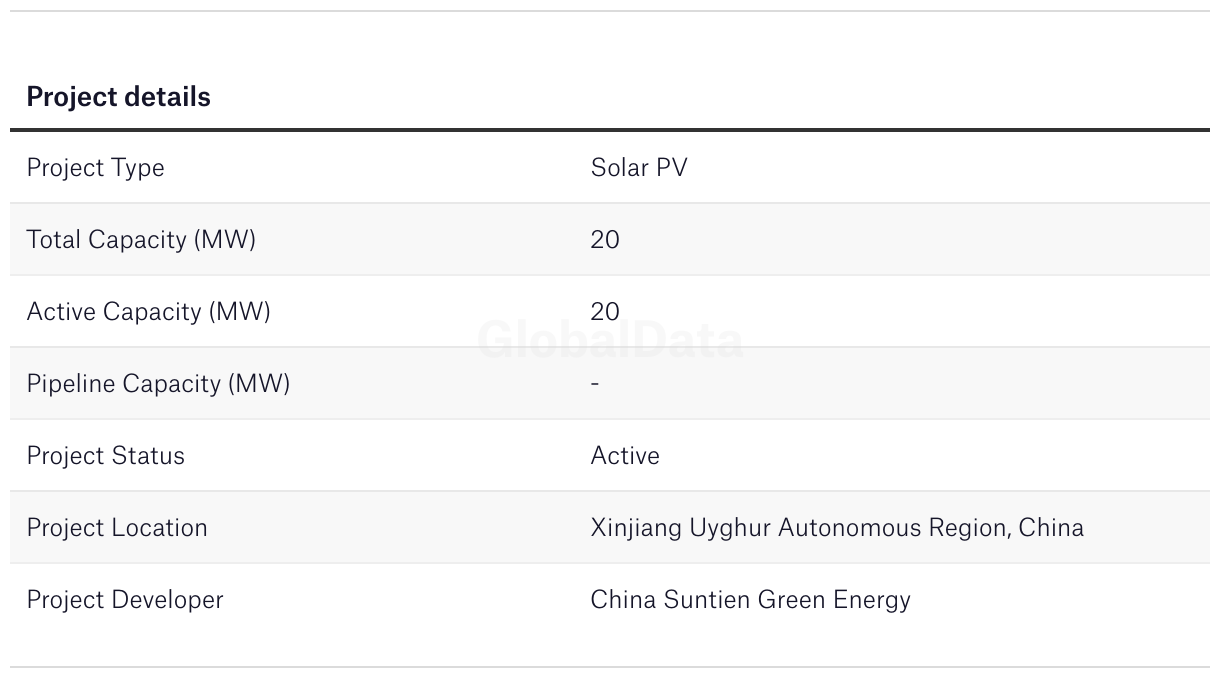This screenshot has height=678, width=1220.
Task: Click the word China in location value
Action: (1051, 527)
